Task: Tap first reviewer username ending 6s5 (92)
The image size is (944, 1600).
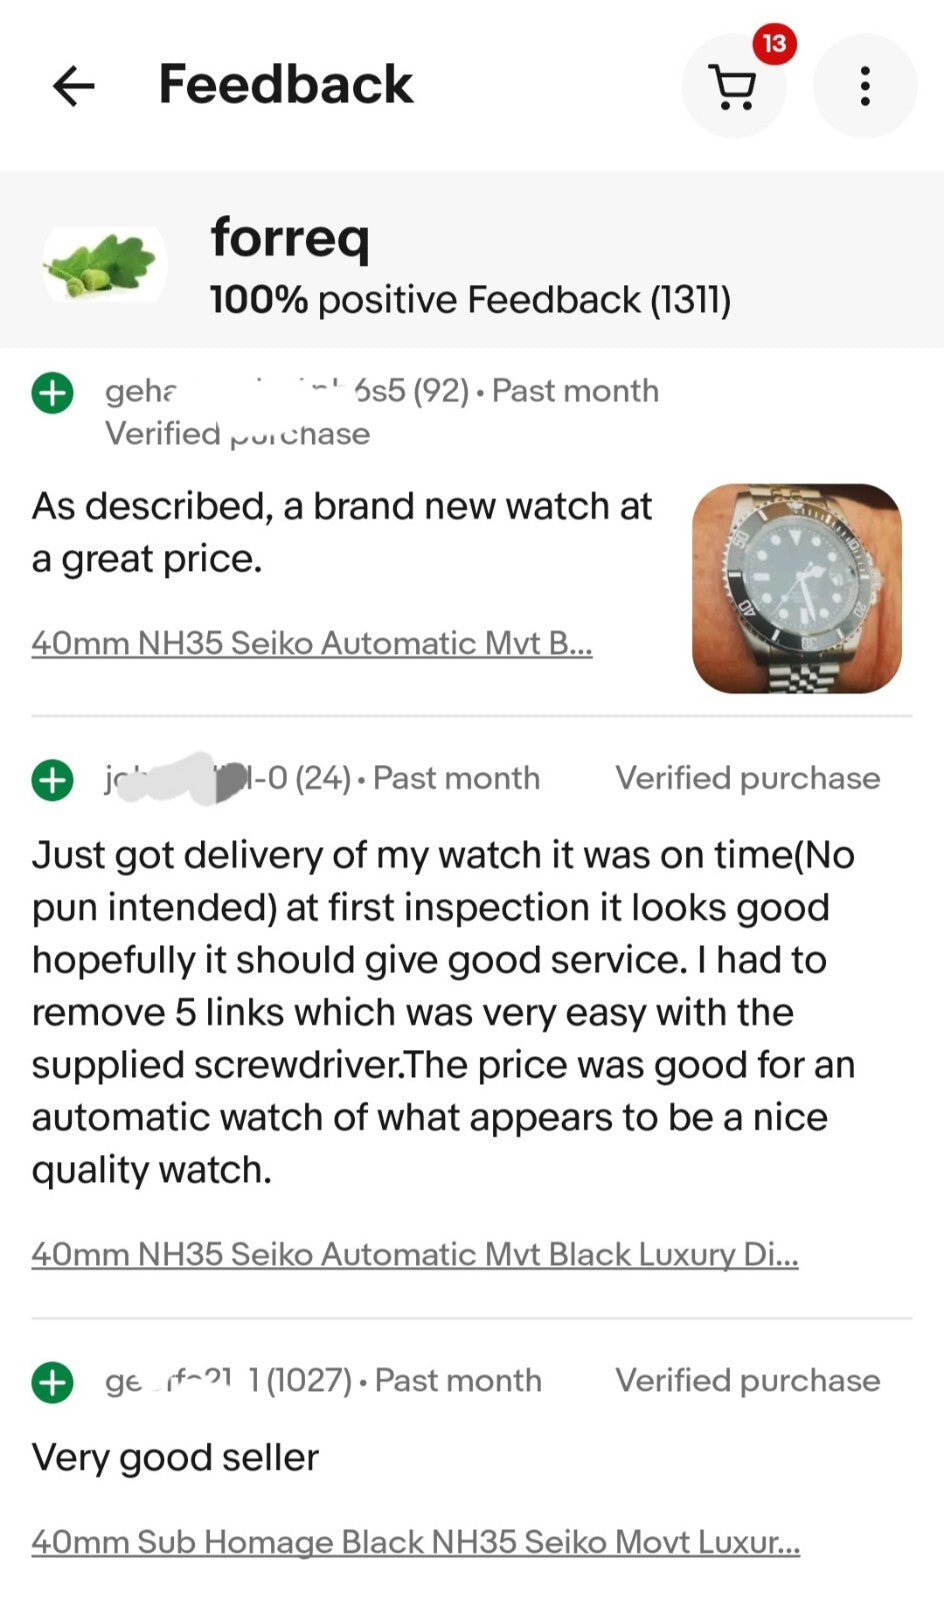Action: click(x=285, y=391)
